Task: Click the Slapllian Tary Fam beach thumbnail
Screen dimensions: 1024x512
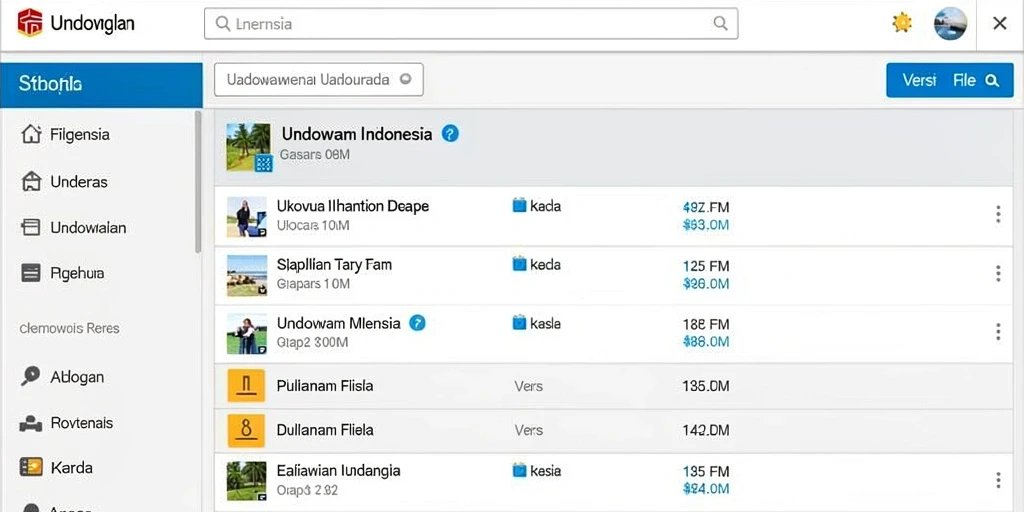Action: 247,276
